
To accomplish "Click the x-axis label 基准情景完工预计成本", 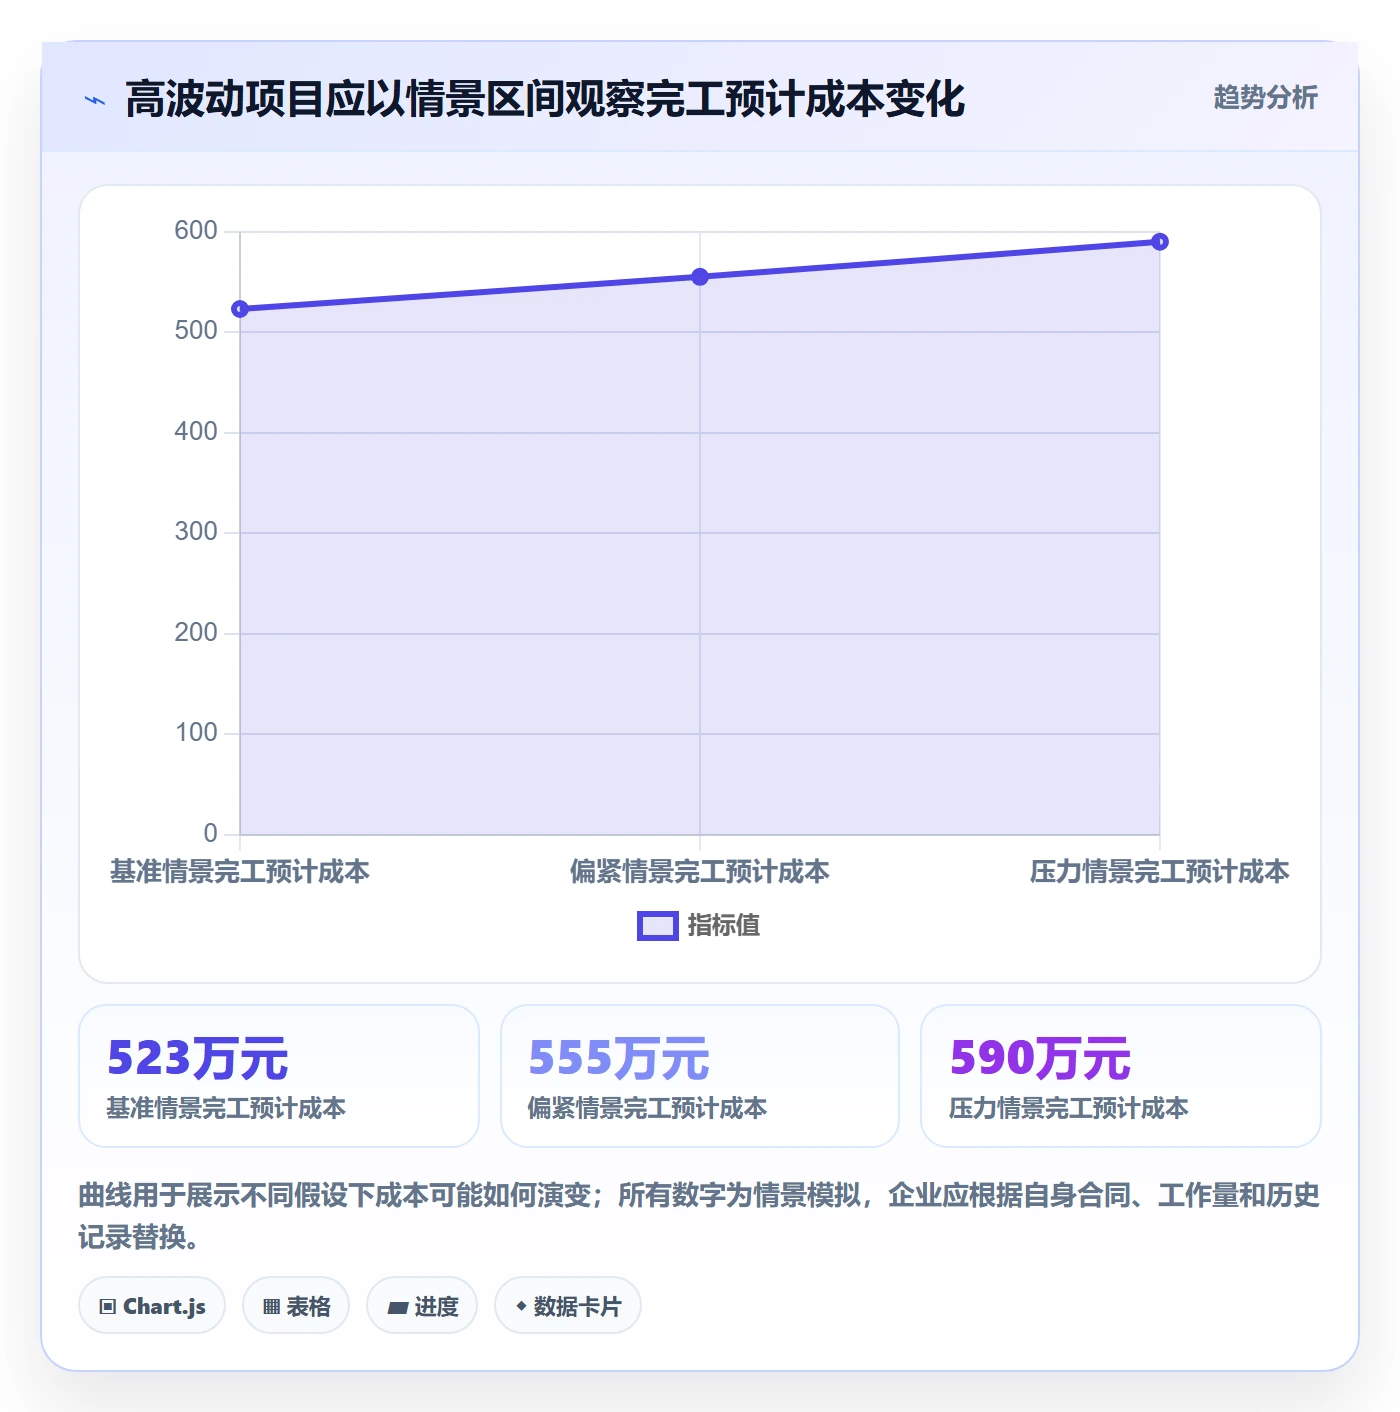I will click(x=240, y=872).
